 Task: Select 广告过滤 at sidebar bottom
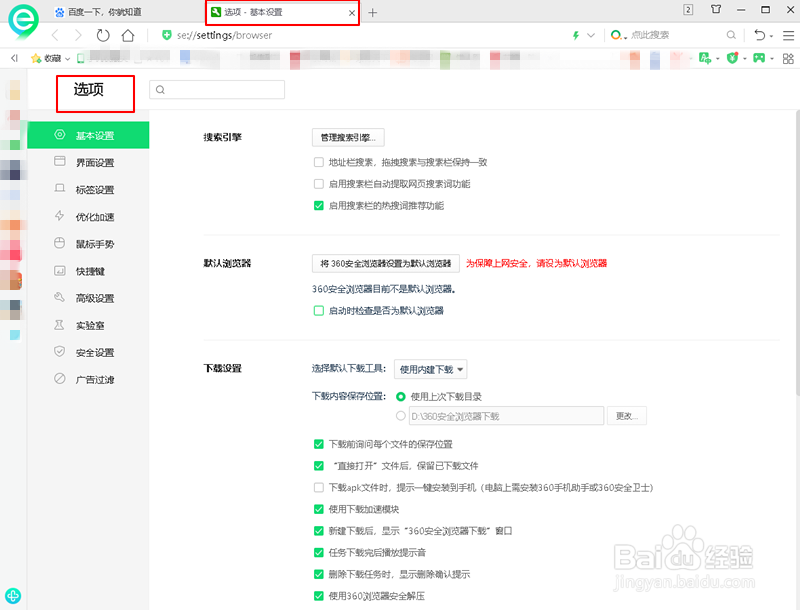point(95,378)
